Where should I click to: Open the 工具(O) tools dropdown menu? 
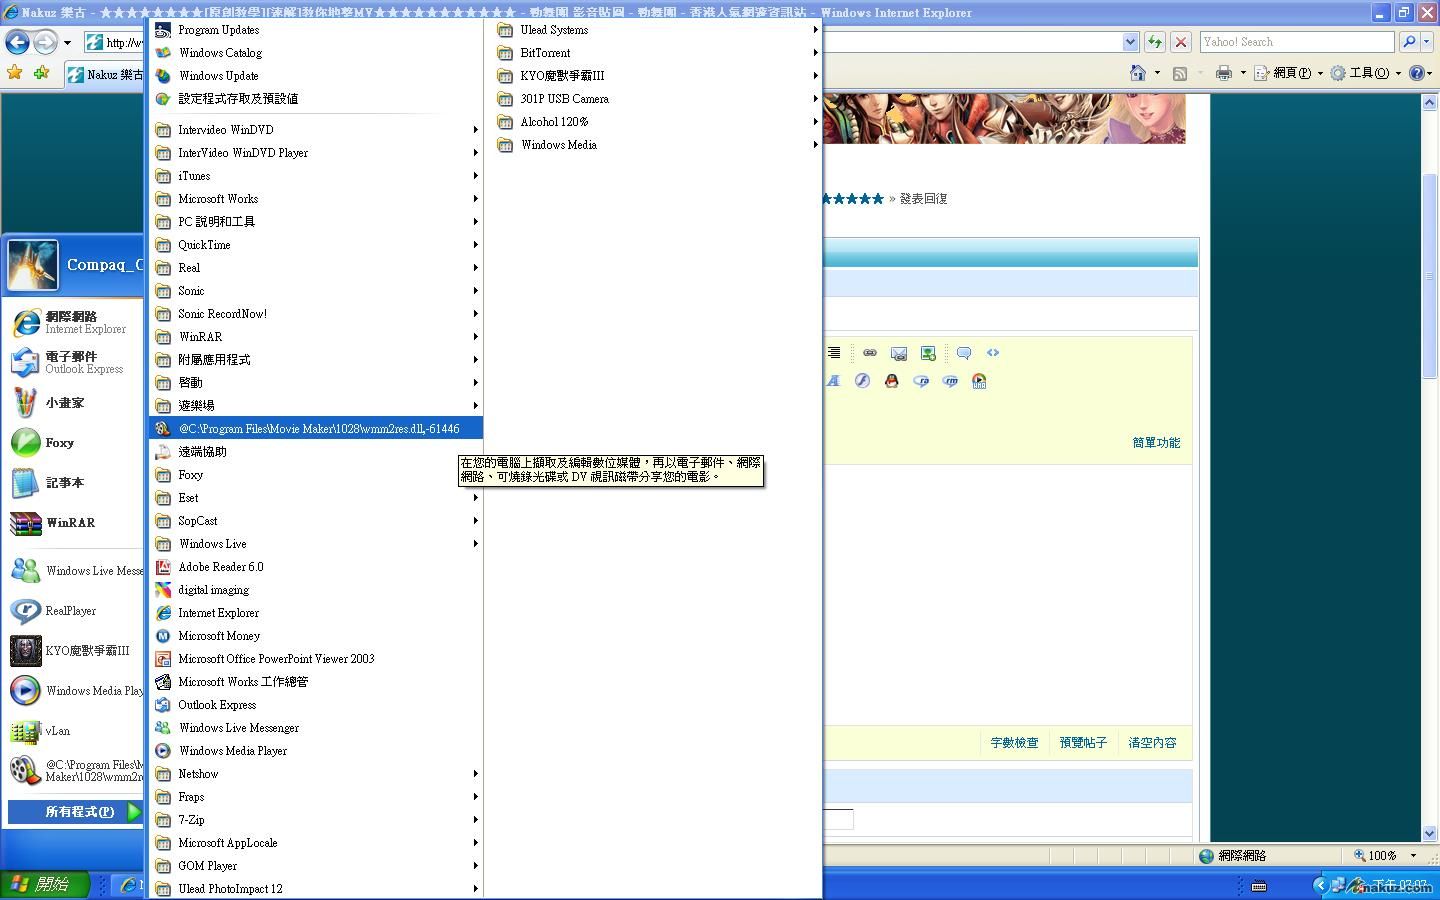click(x=1367, y=73)
